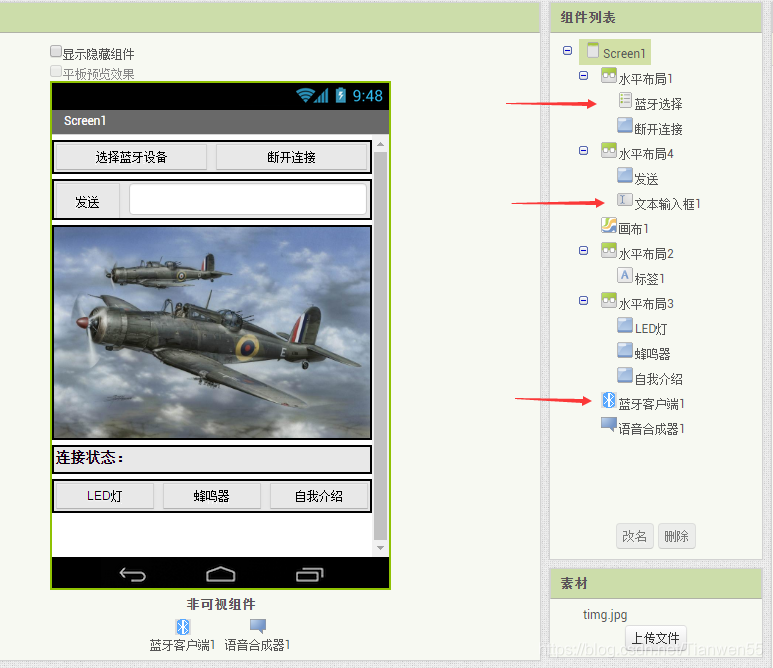This screenshot has width=773, height=668.
Task: Select the 蓝牙客户端1 tree item label
Action: 651,404
